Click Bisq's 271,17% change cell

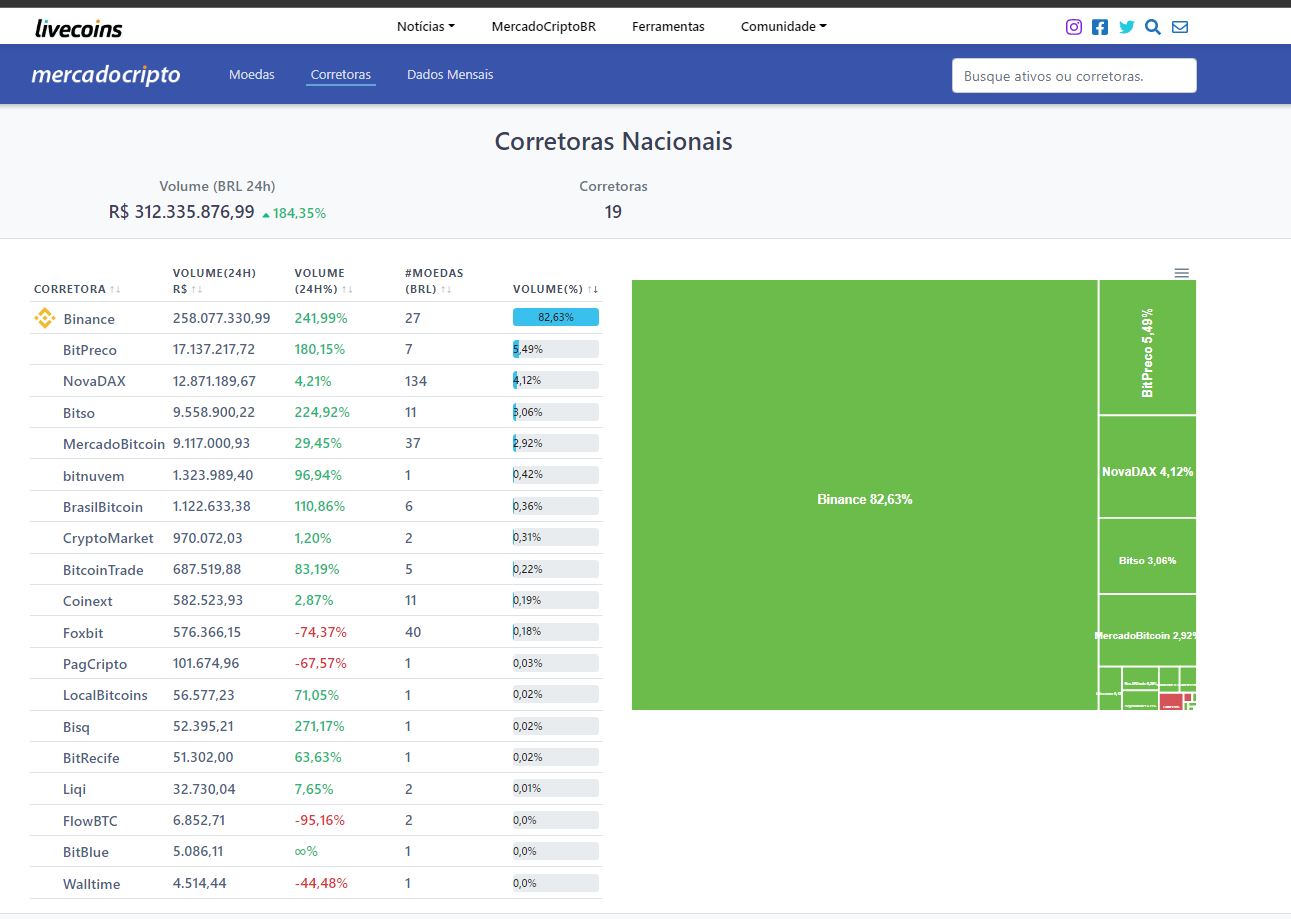320,726
